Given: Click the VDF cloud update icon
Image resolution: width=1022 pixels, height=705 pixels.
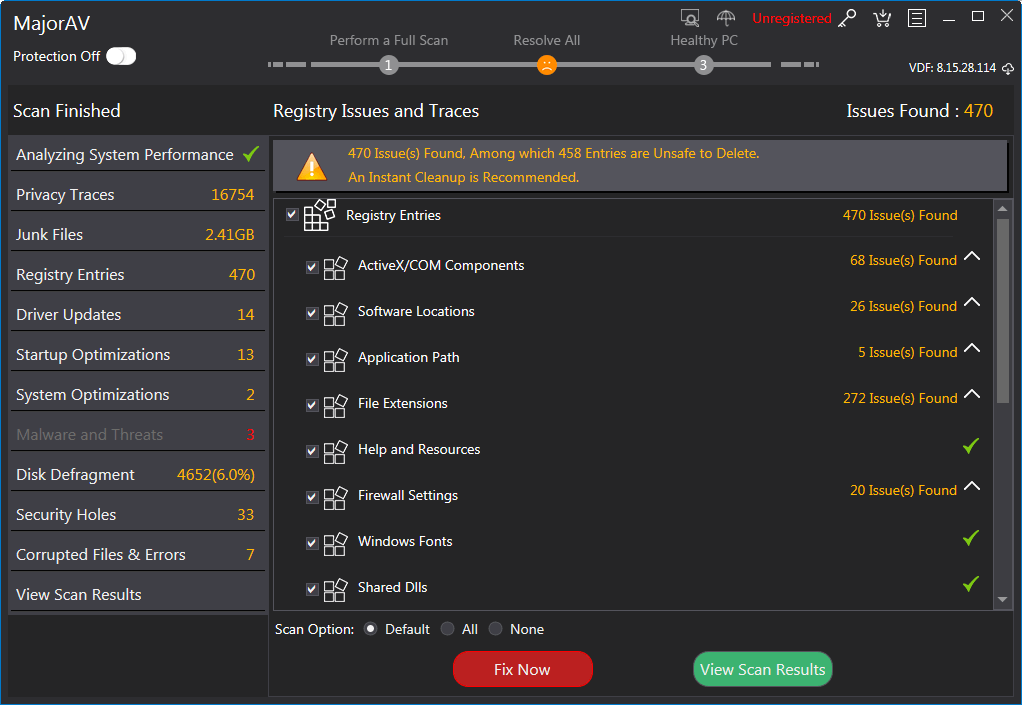Looking at the screenshot, I should point(1008,68).
